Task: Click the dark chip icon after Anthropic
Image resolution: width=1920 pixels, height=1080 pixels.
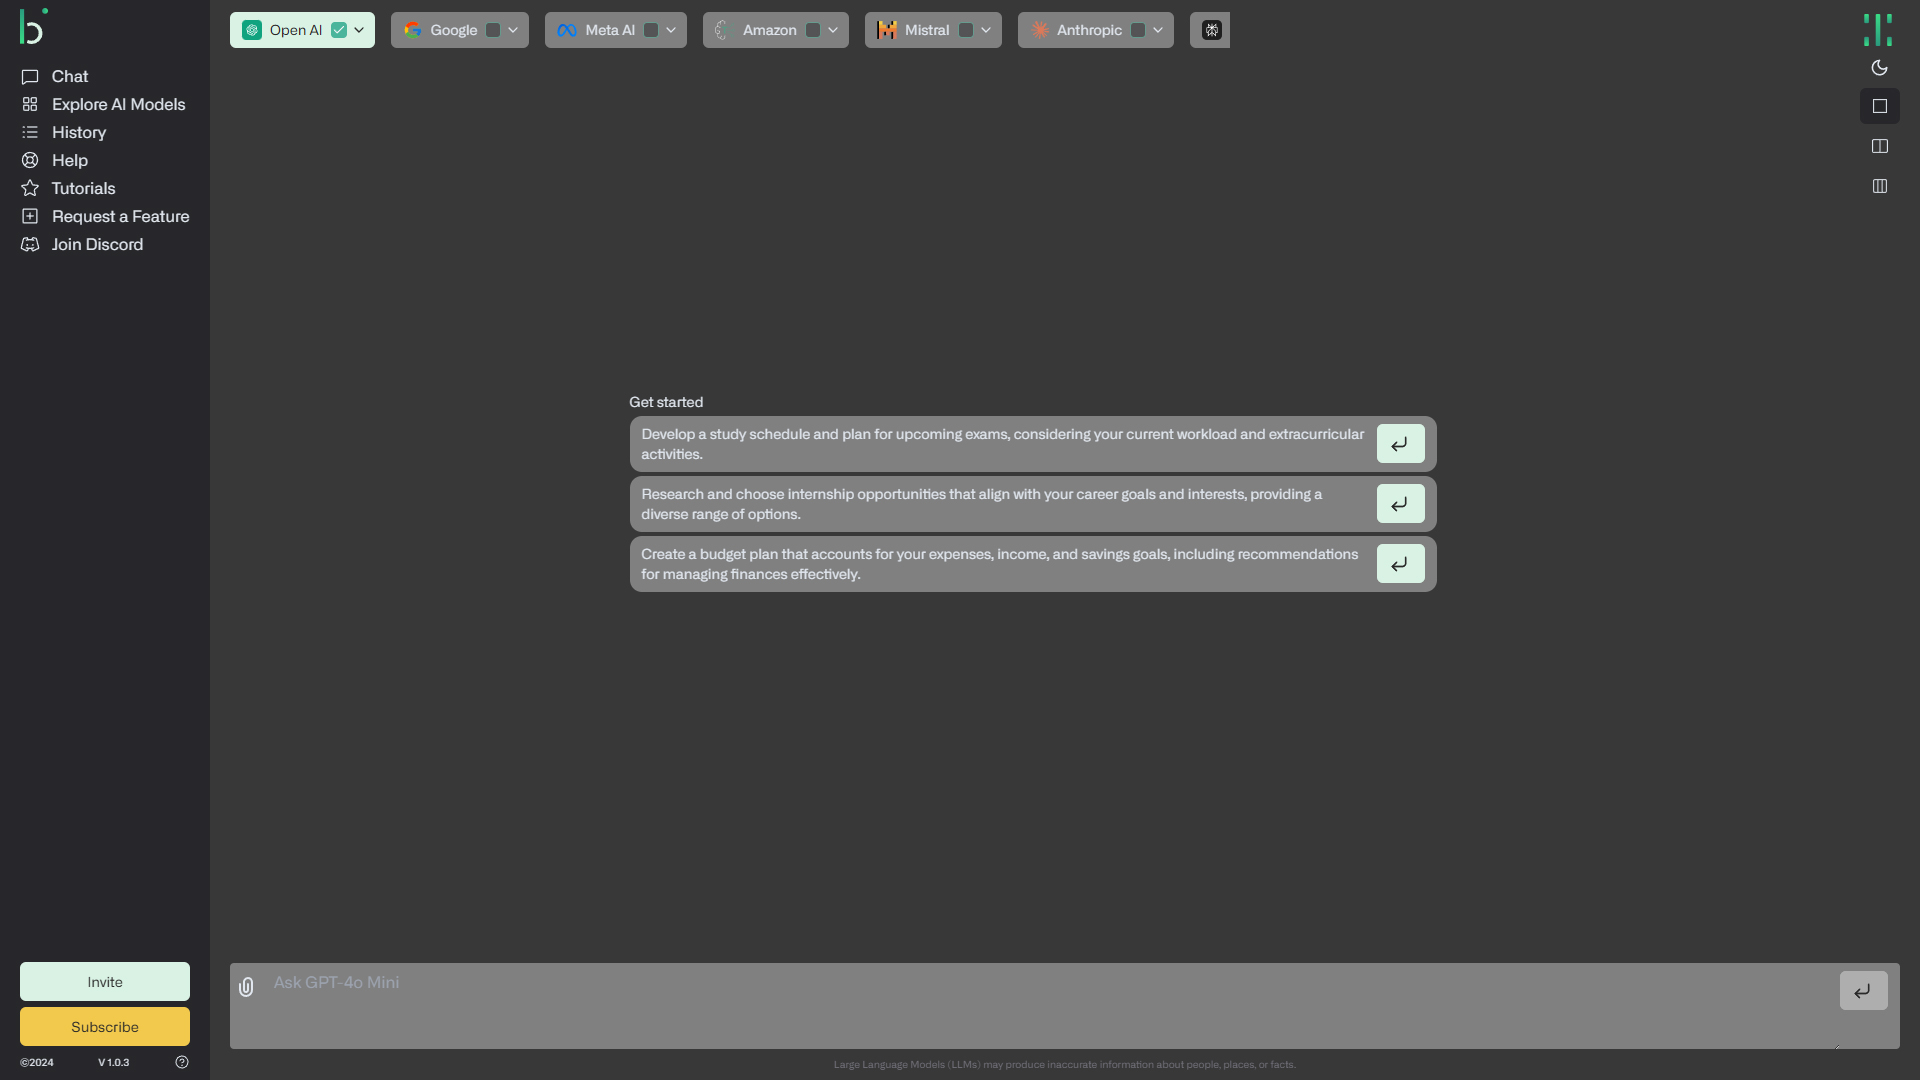Action: [1210, 30]
